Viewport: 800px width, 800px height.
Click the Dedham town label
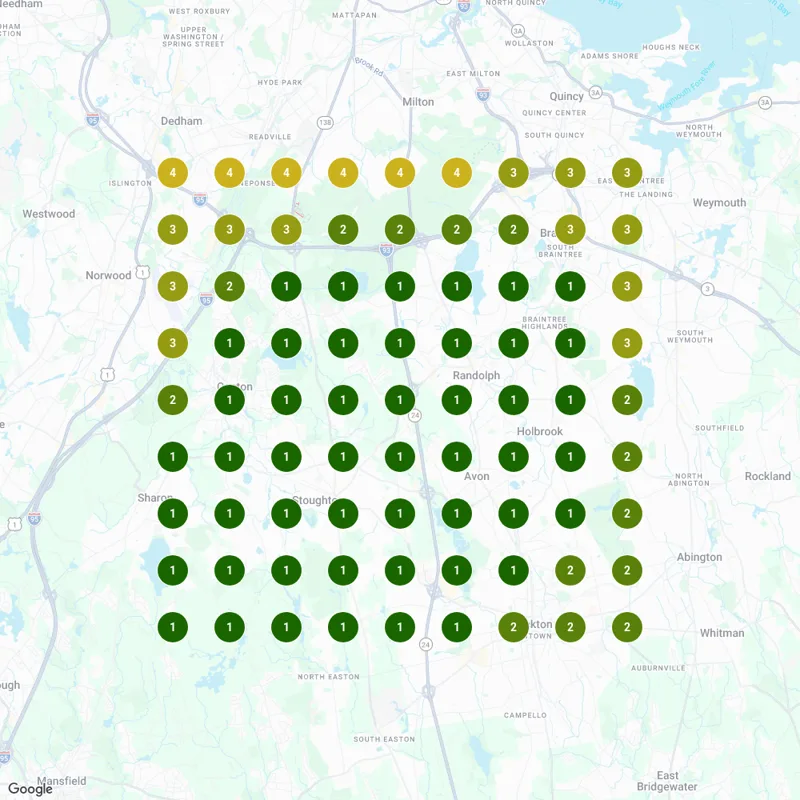[x=182, y=121]
